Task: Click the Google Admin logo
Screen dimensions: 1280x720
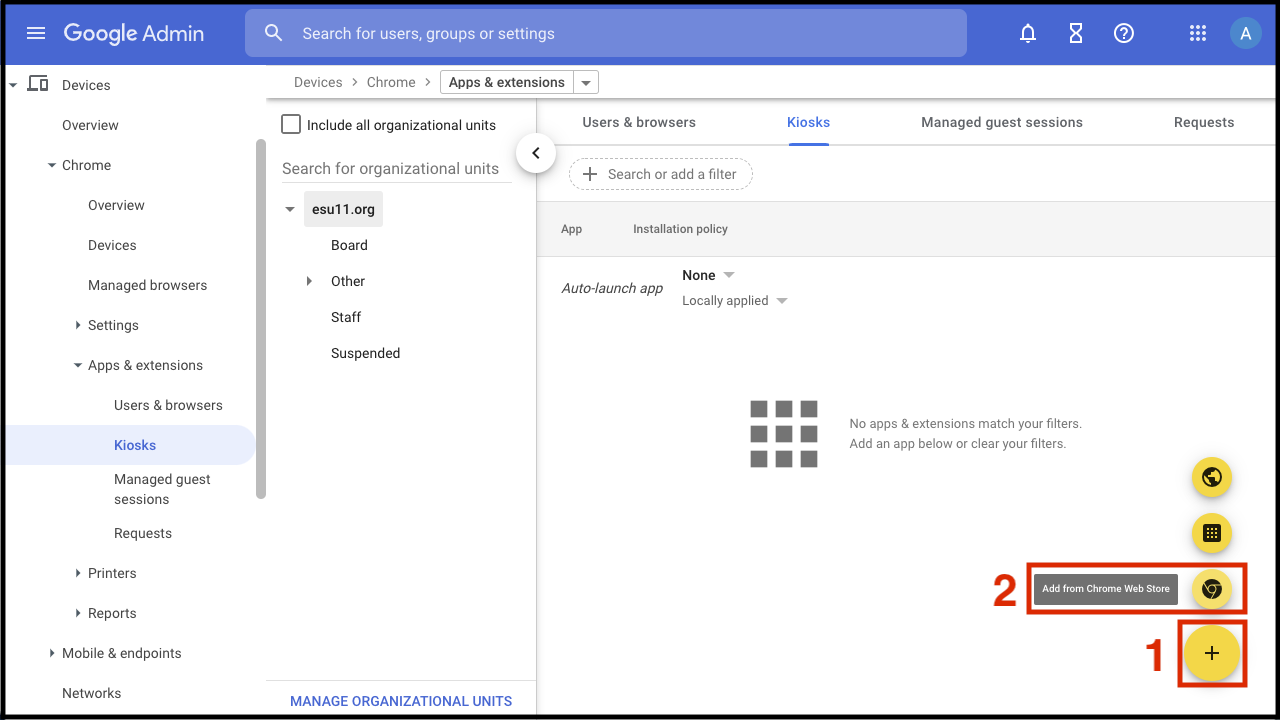Action: click(134, 33)
